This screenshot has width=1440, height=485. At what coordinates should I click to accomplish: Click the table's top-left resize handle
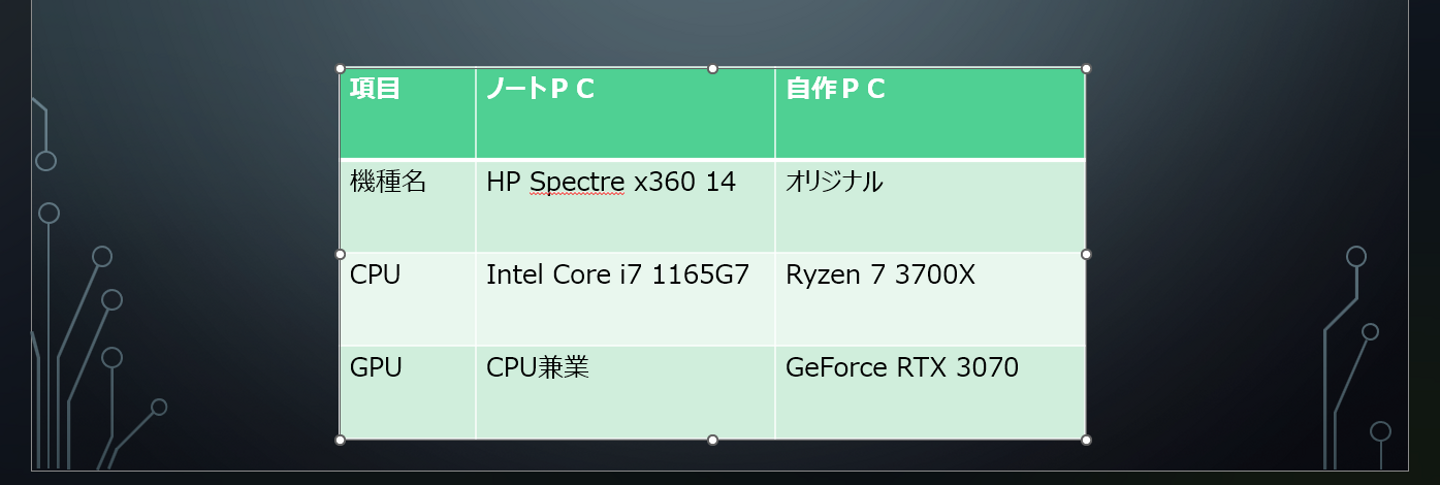click(340, 69)
